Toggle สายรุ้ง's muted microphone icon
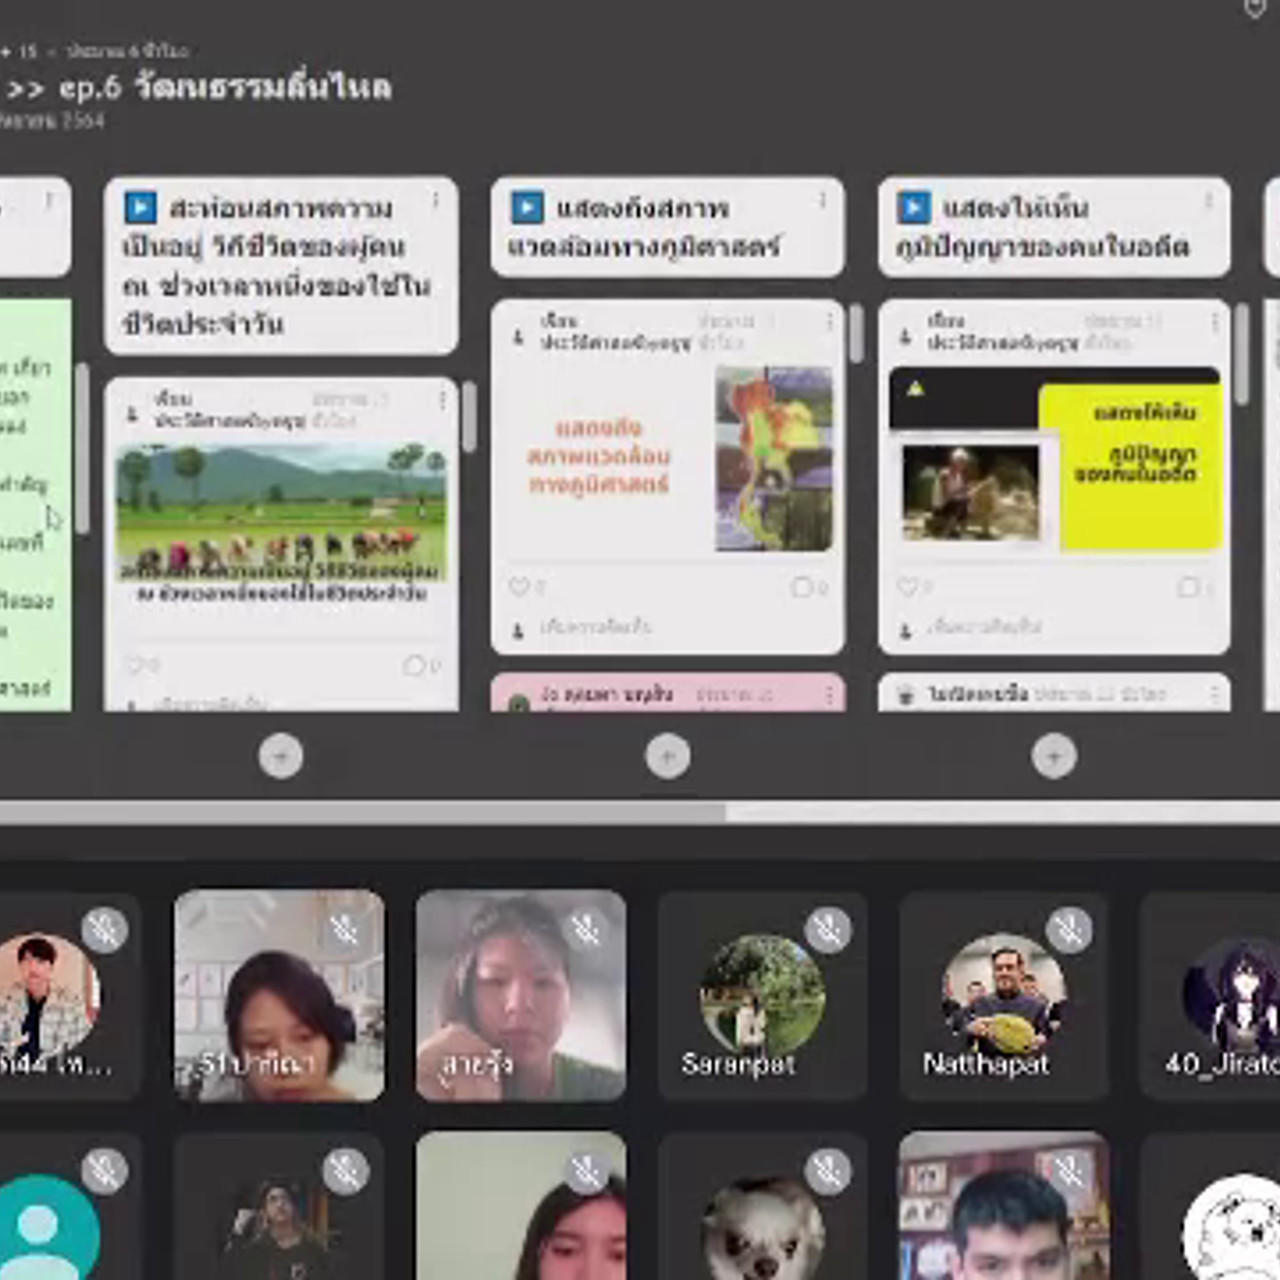 point(586,929)
